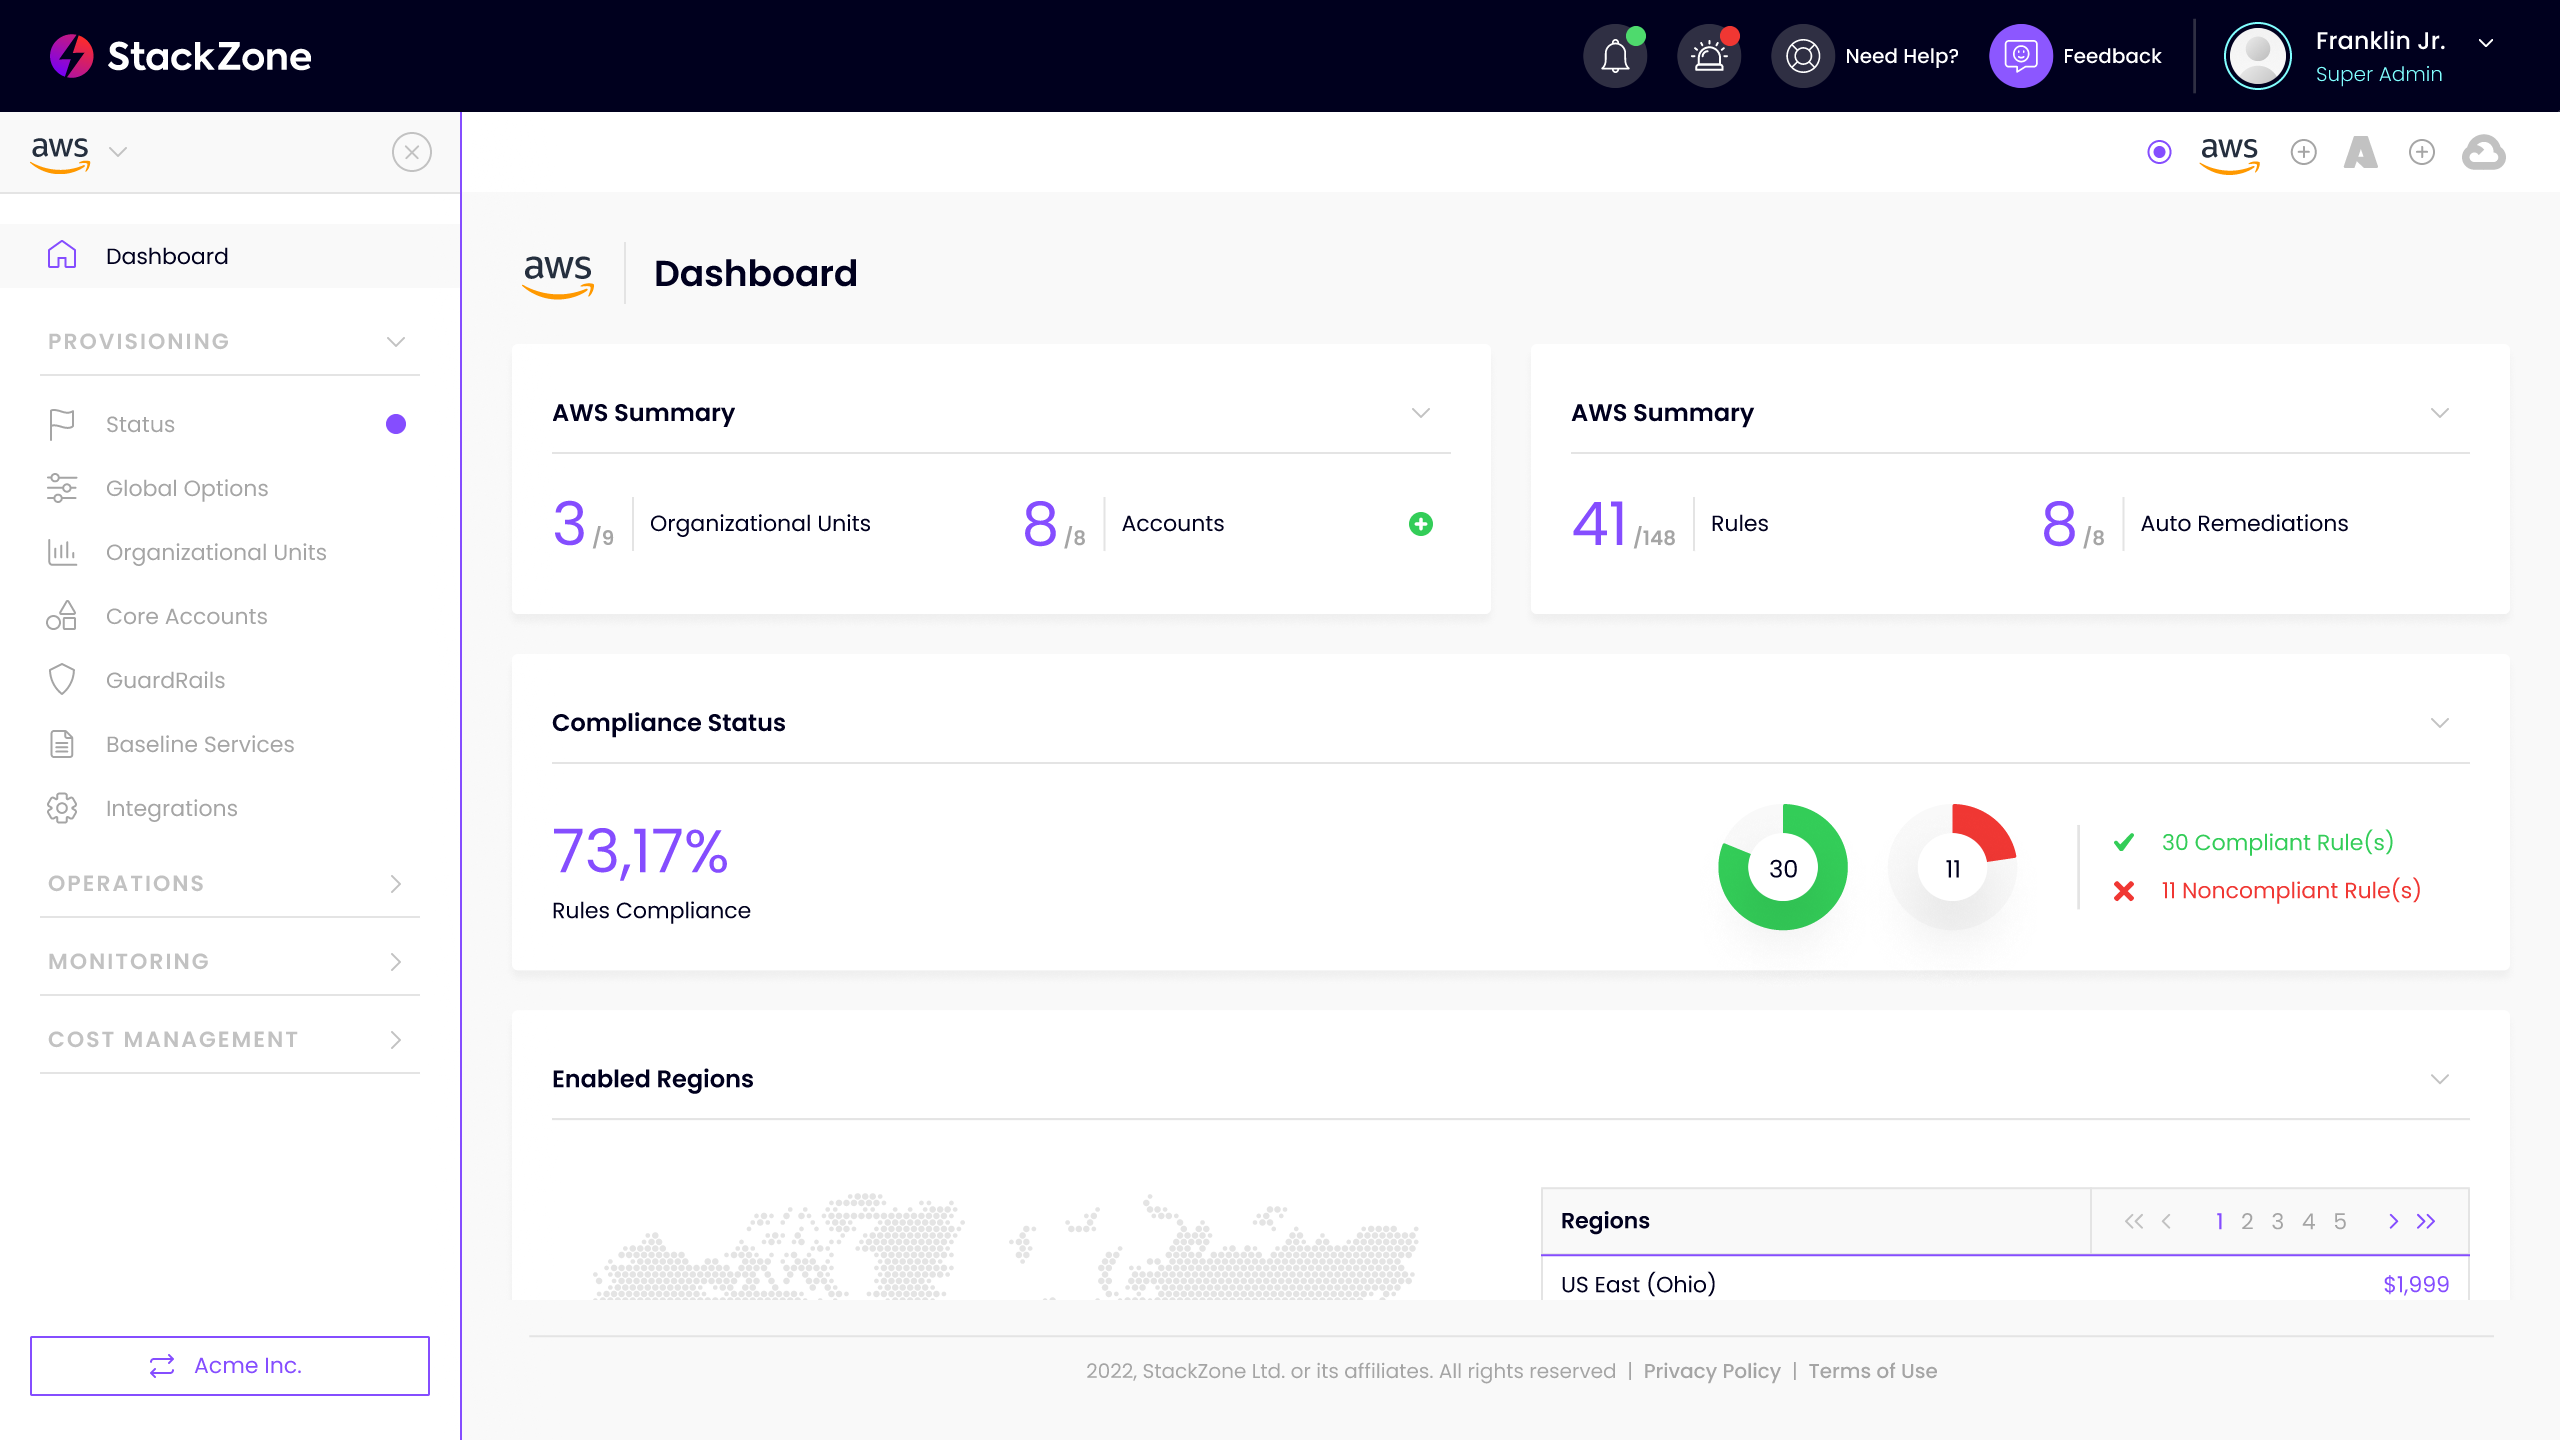Viewport: 2560px width, 1440px height.
Task: Click the Core Accounts shapes icon
Action: [x=62, y=616]
